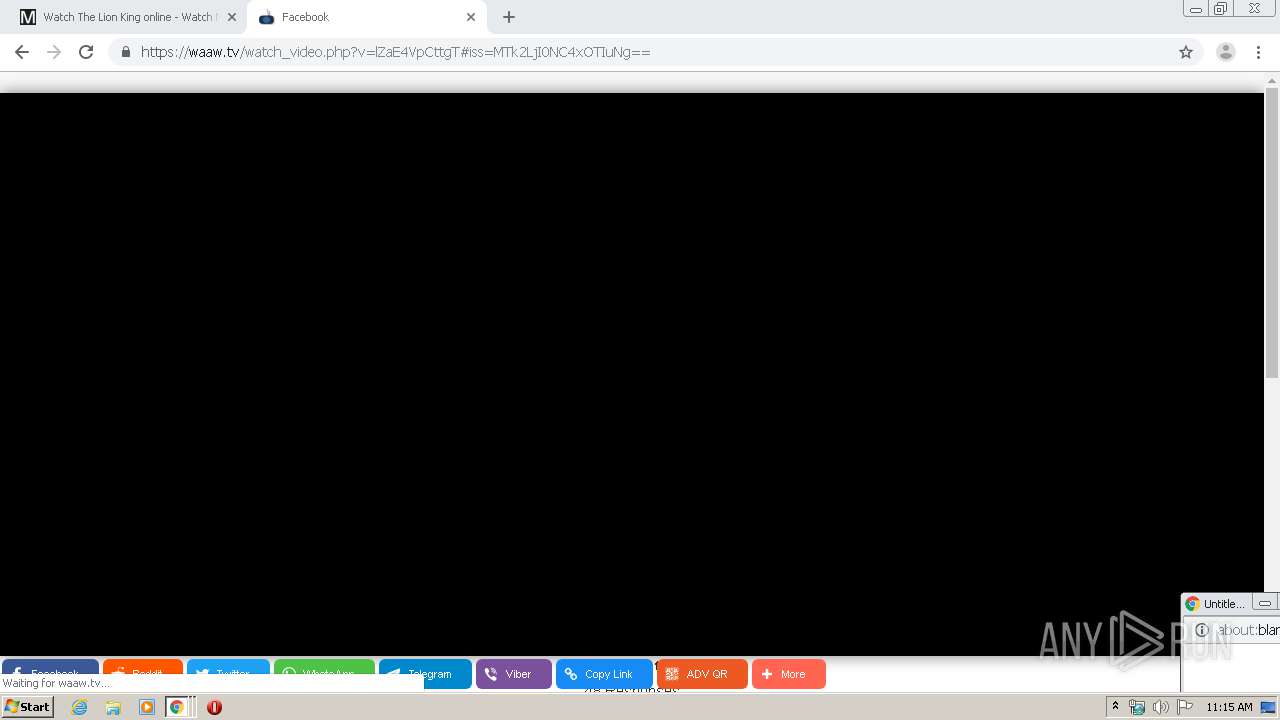Switch to the Facebook tab
The width and height of the screenshot is (1280, 720).
click(366, 17)
